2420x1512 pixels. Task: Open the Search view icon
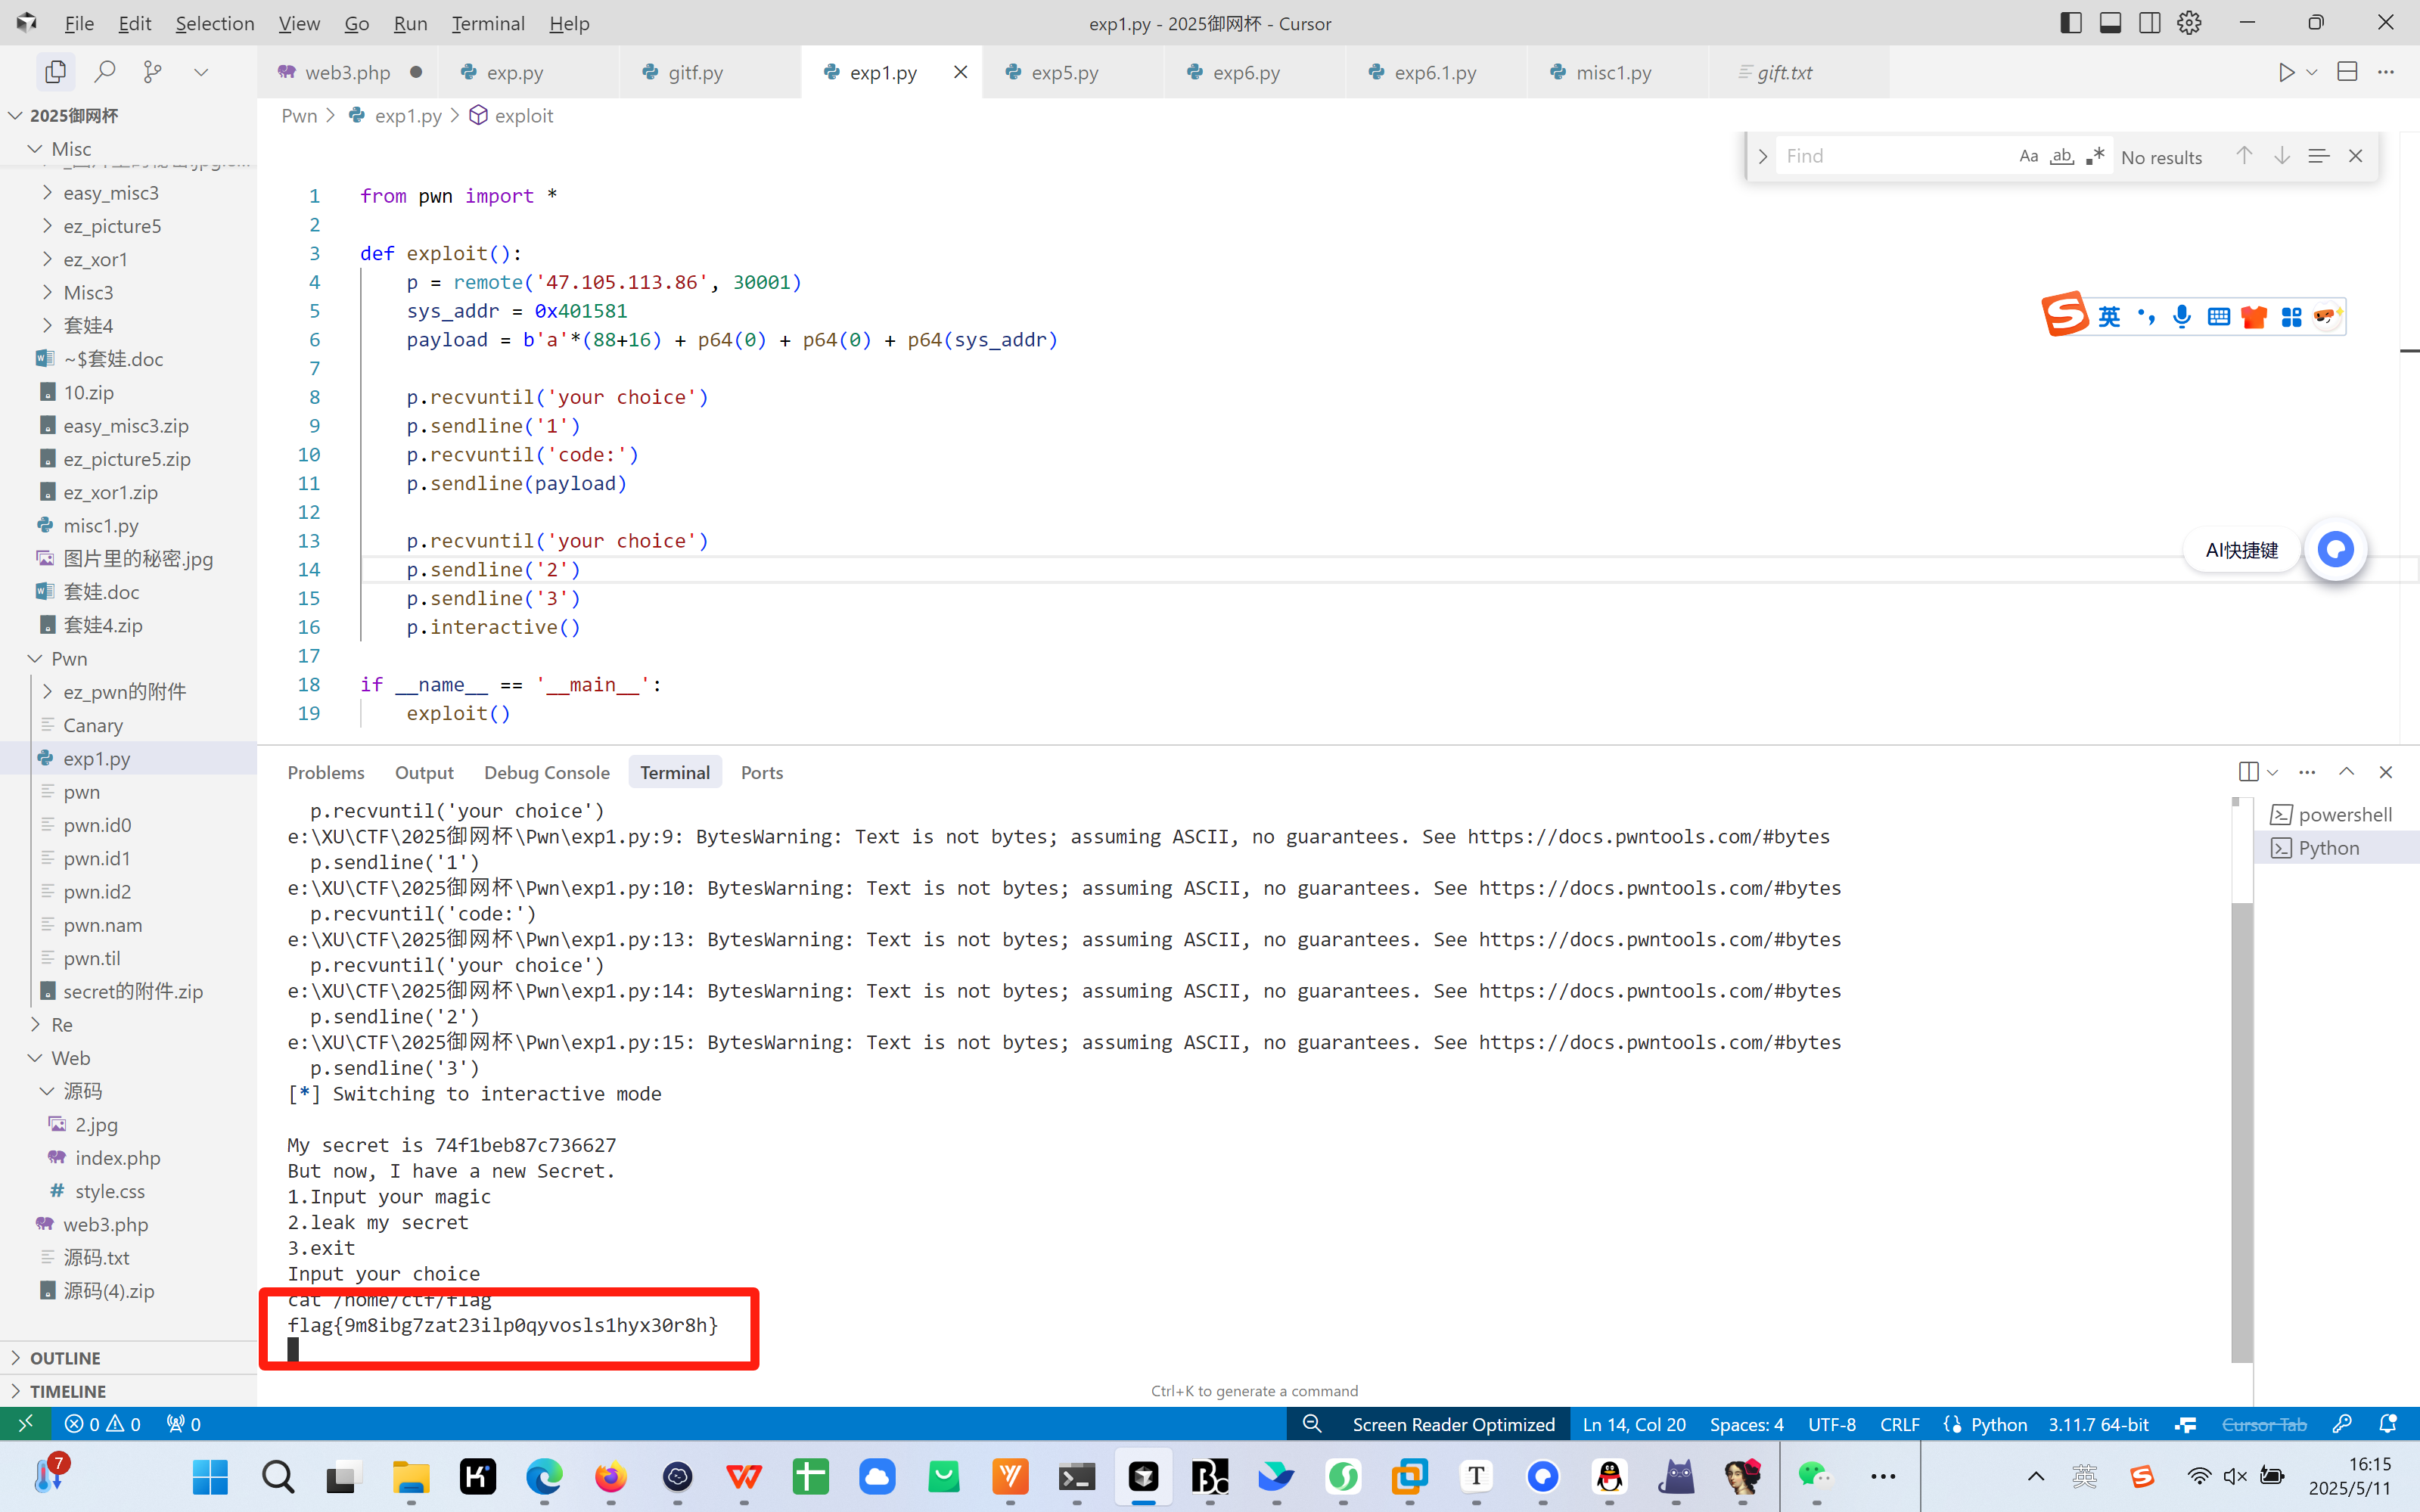pos(104,72)
